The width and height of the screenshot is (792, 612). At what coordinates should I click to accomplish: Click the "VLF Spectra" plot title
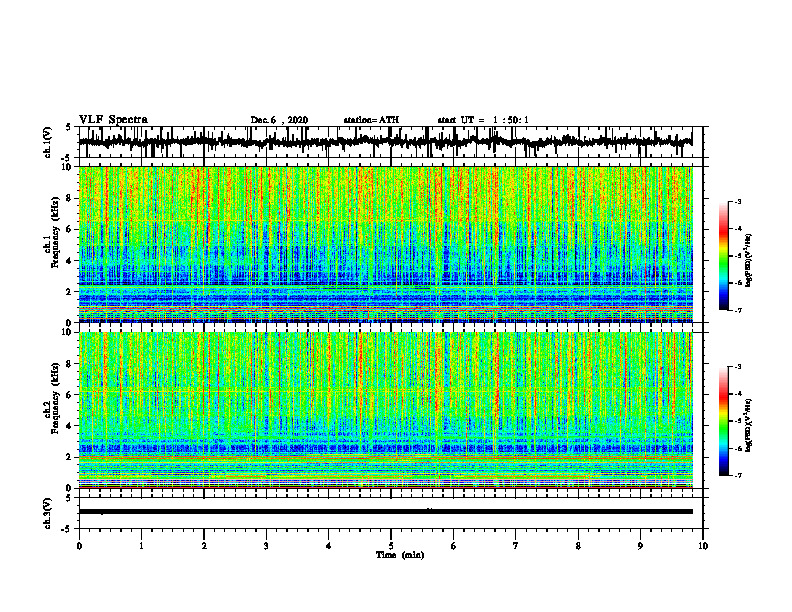click(113, 119)
